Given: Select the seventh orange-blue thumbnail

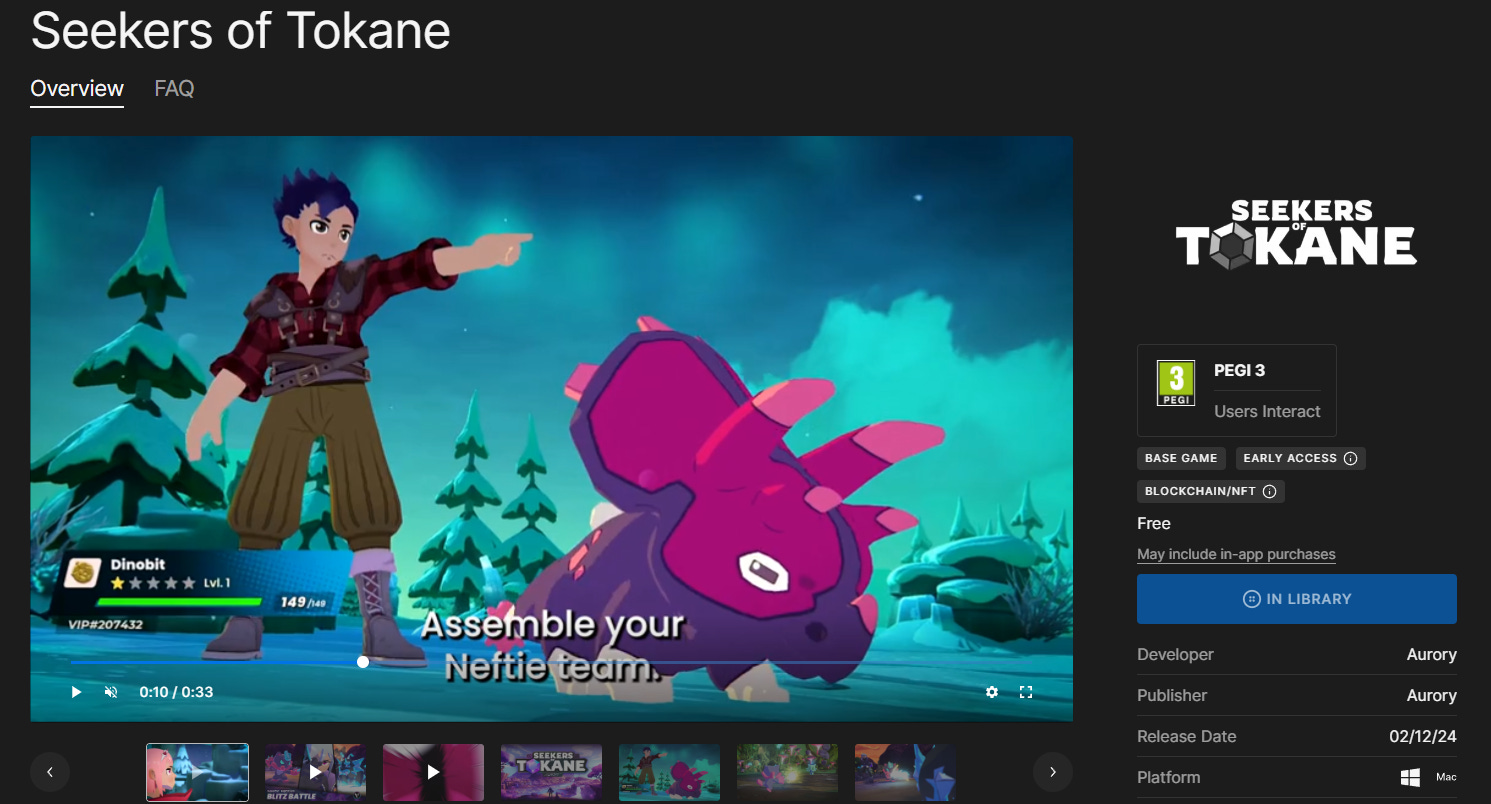Looking at the screenshot, I should pyautogui.click(x=905, y=772).
